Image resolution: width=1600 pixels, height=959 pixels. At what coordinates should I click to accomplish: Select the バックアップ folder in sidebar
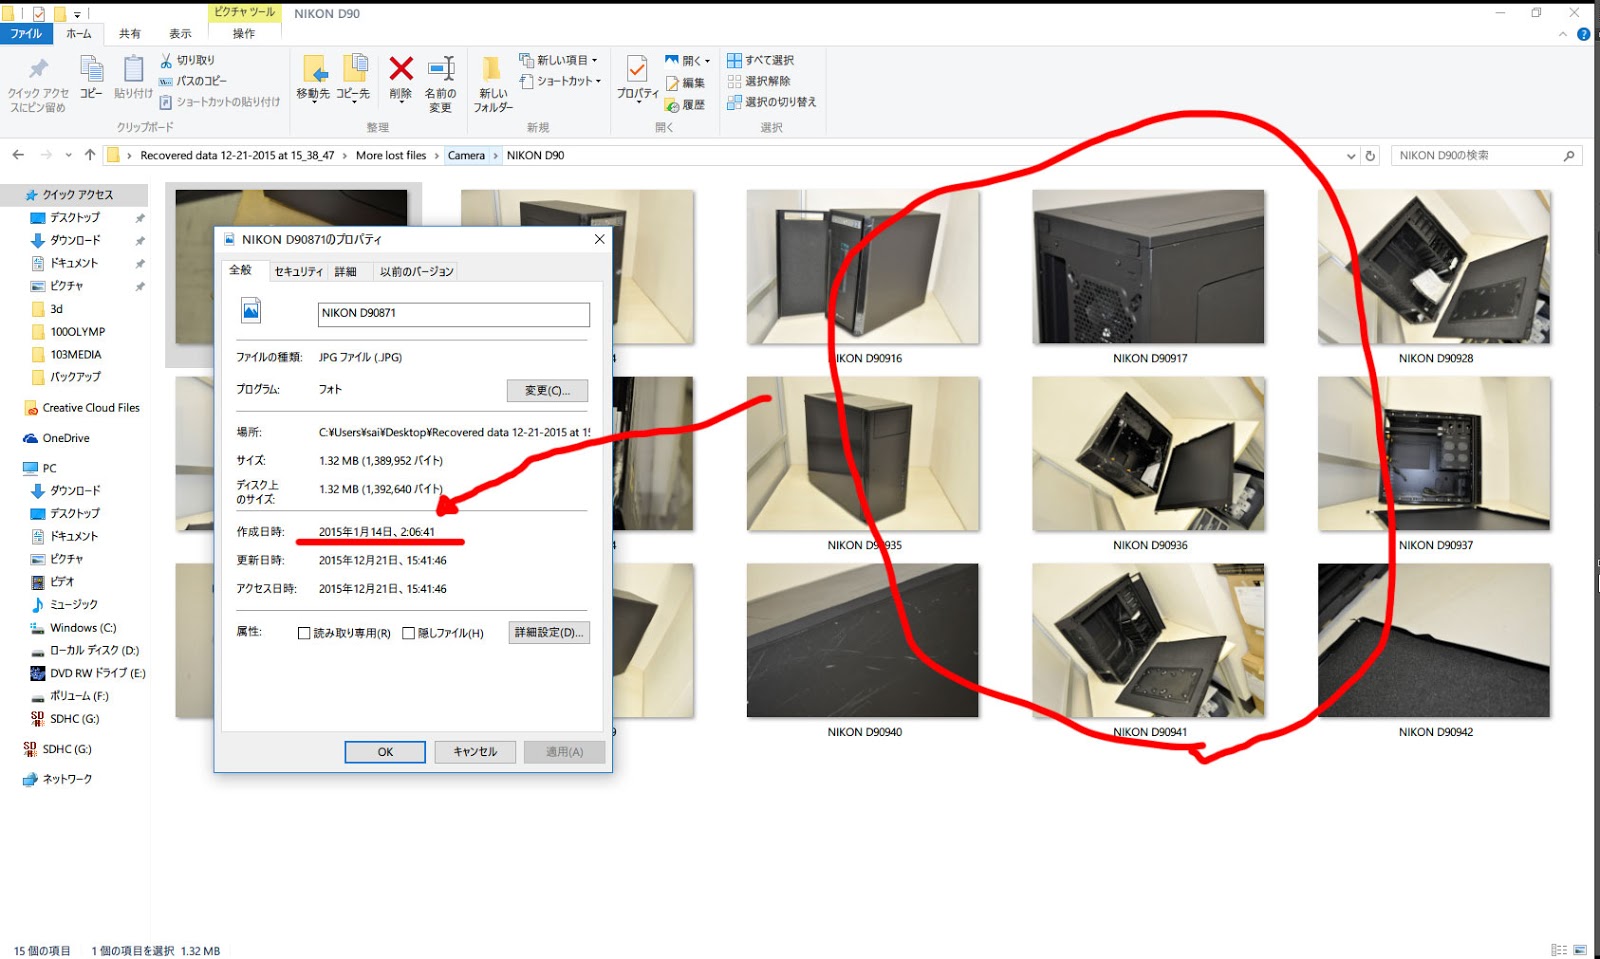coord(67,377)
